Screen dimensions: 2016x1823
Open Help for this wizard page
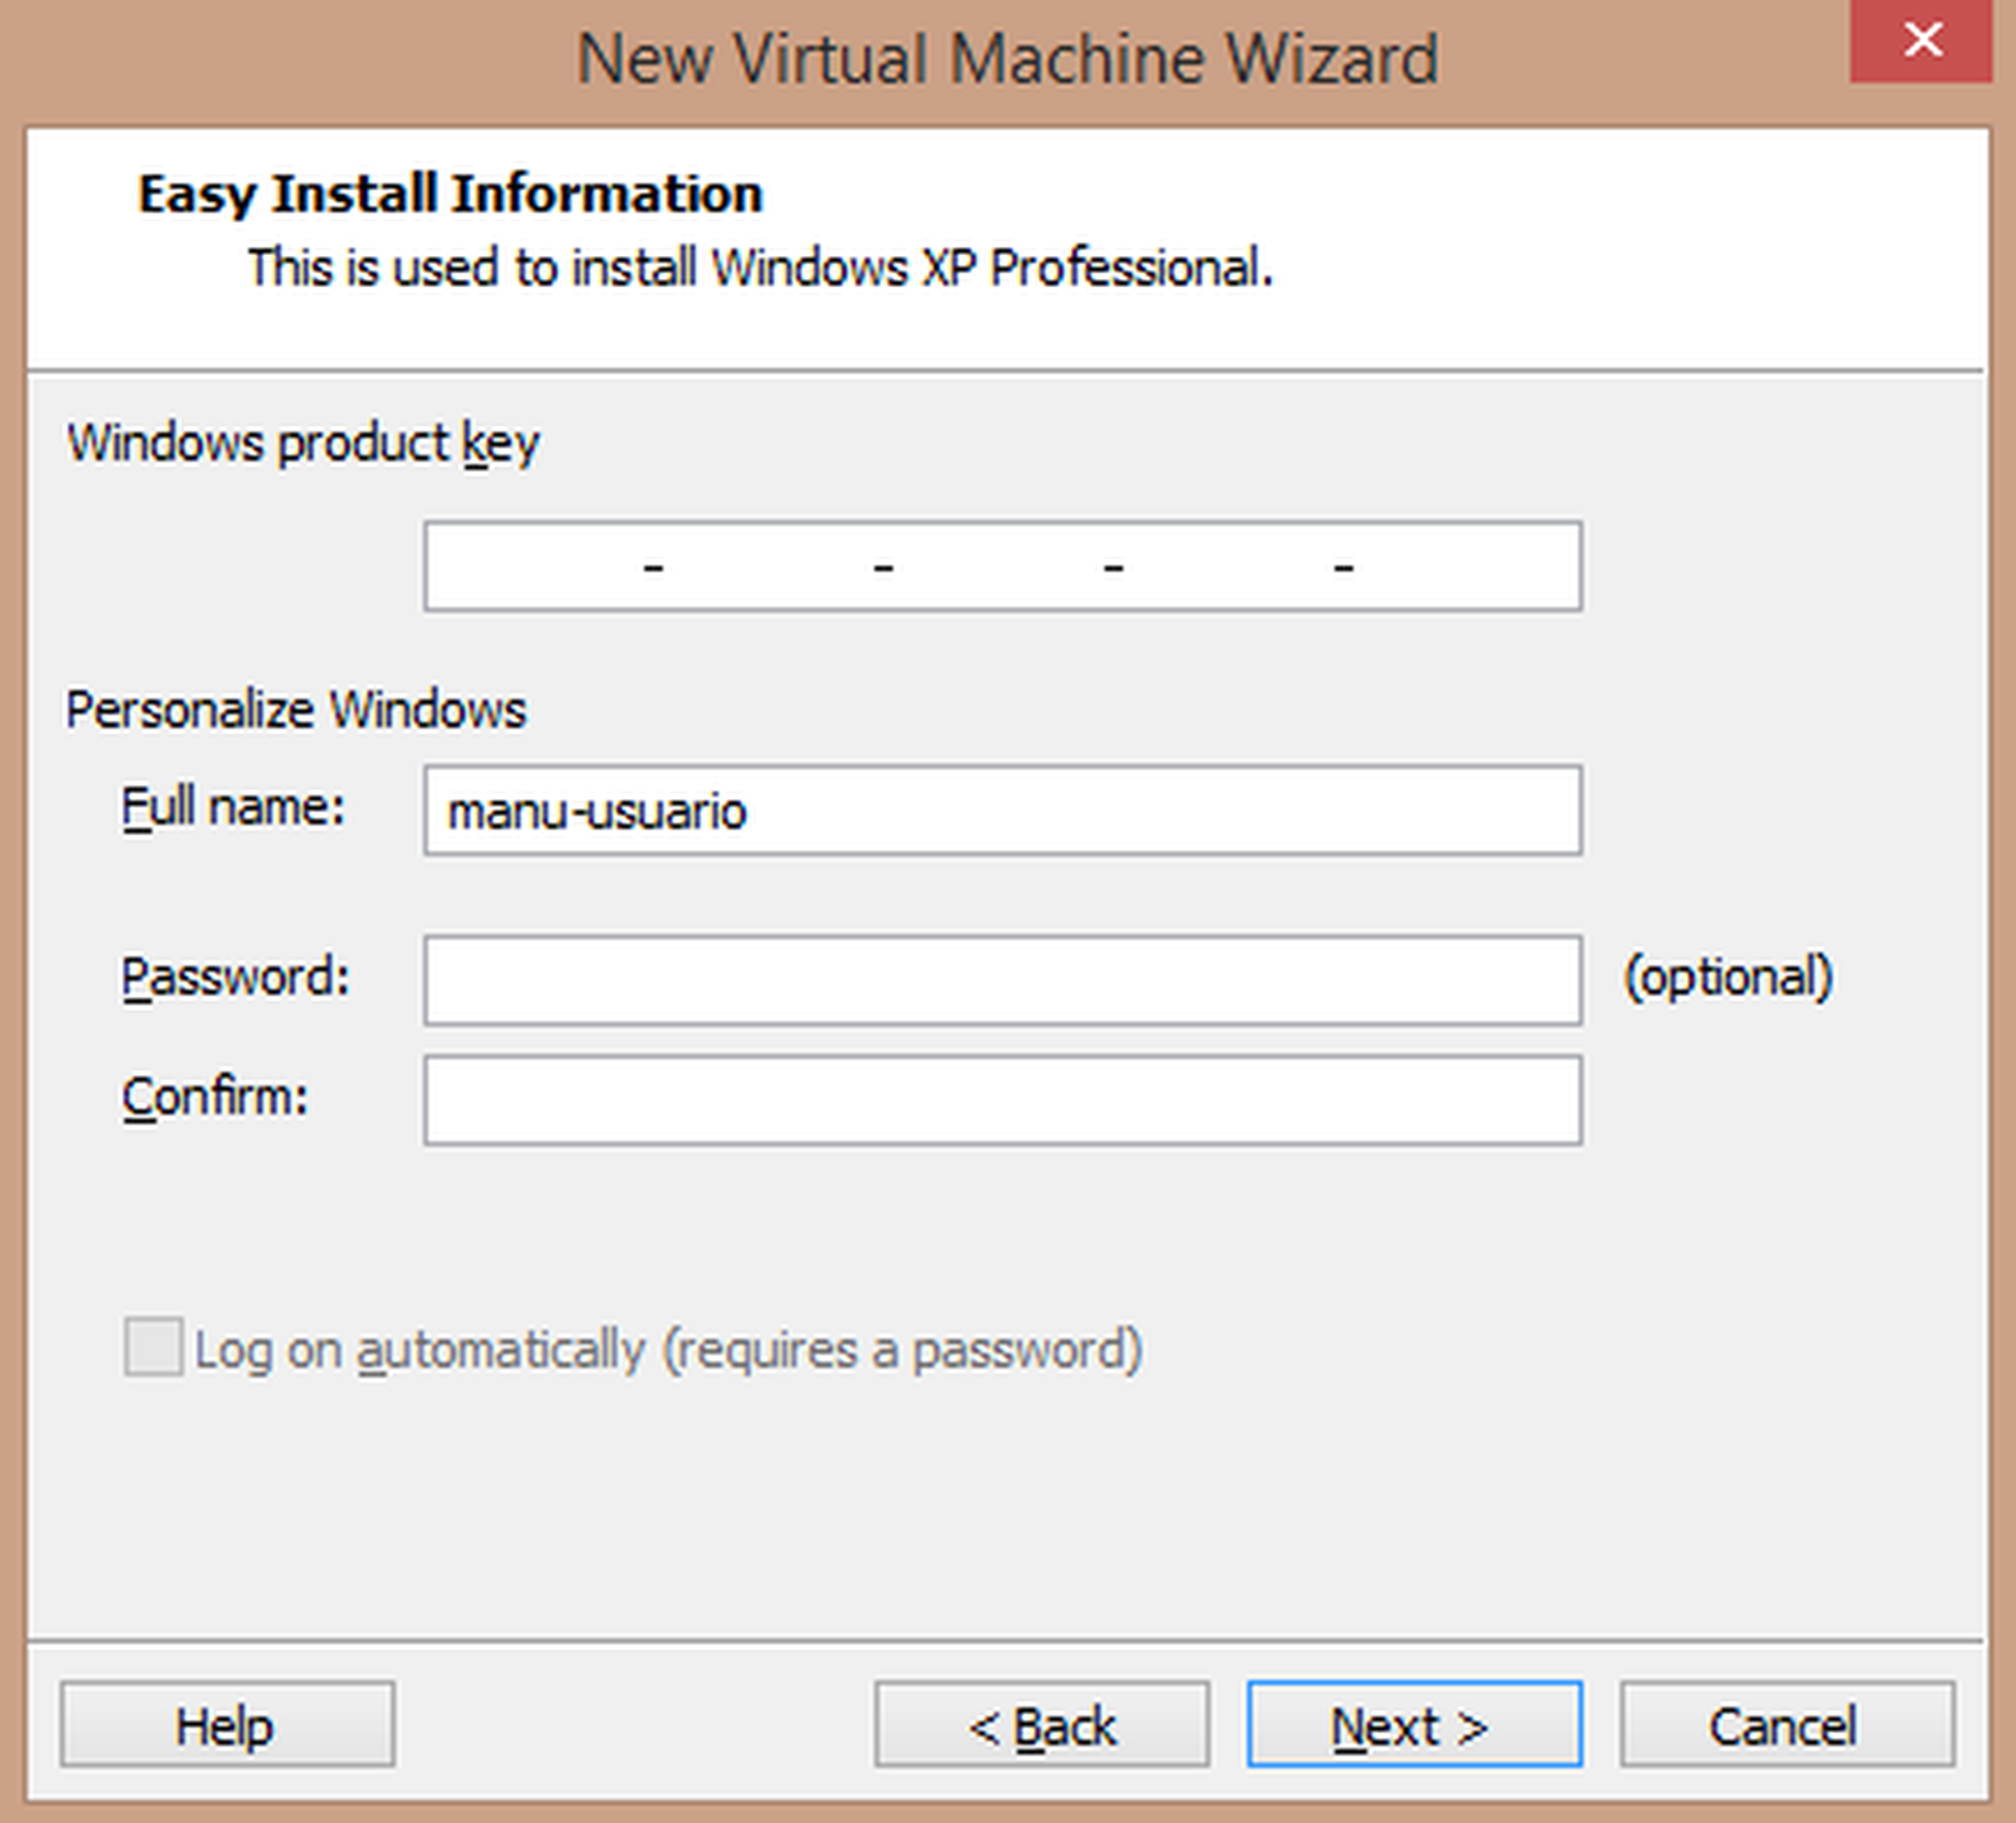[x=227, y=1725]
